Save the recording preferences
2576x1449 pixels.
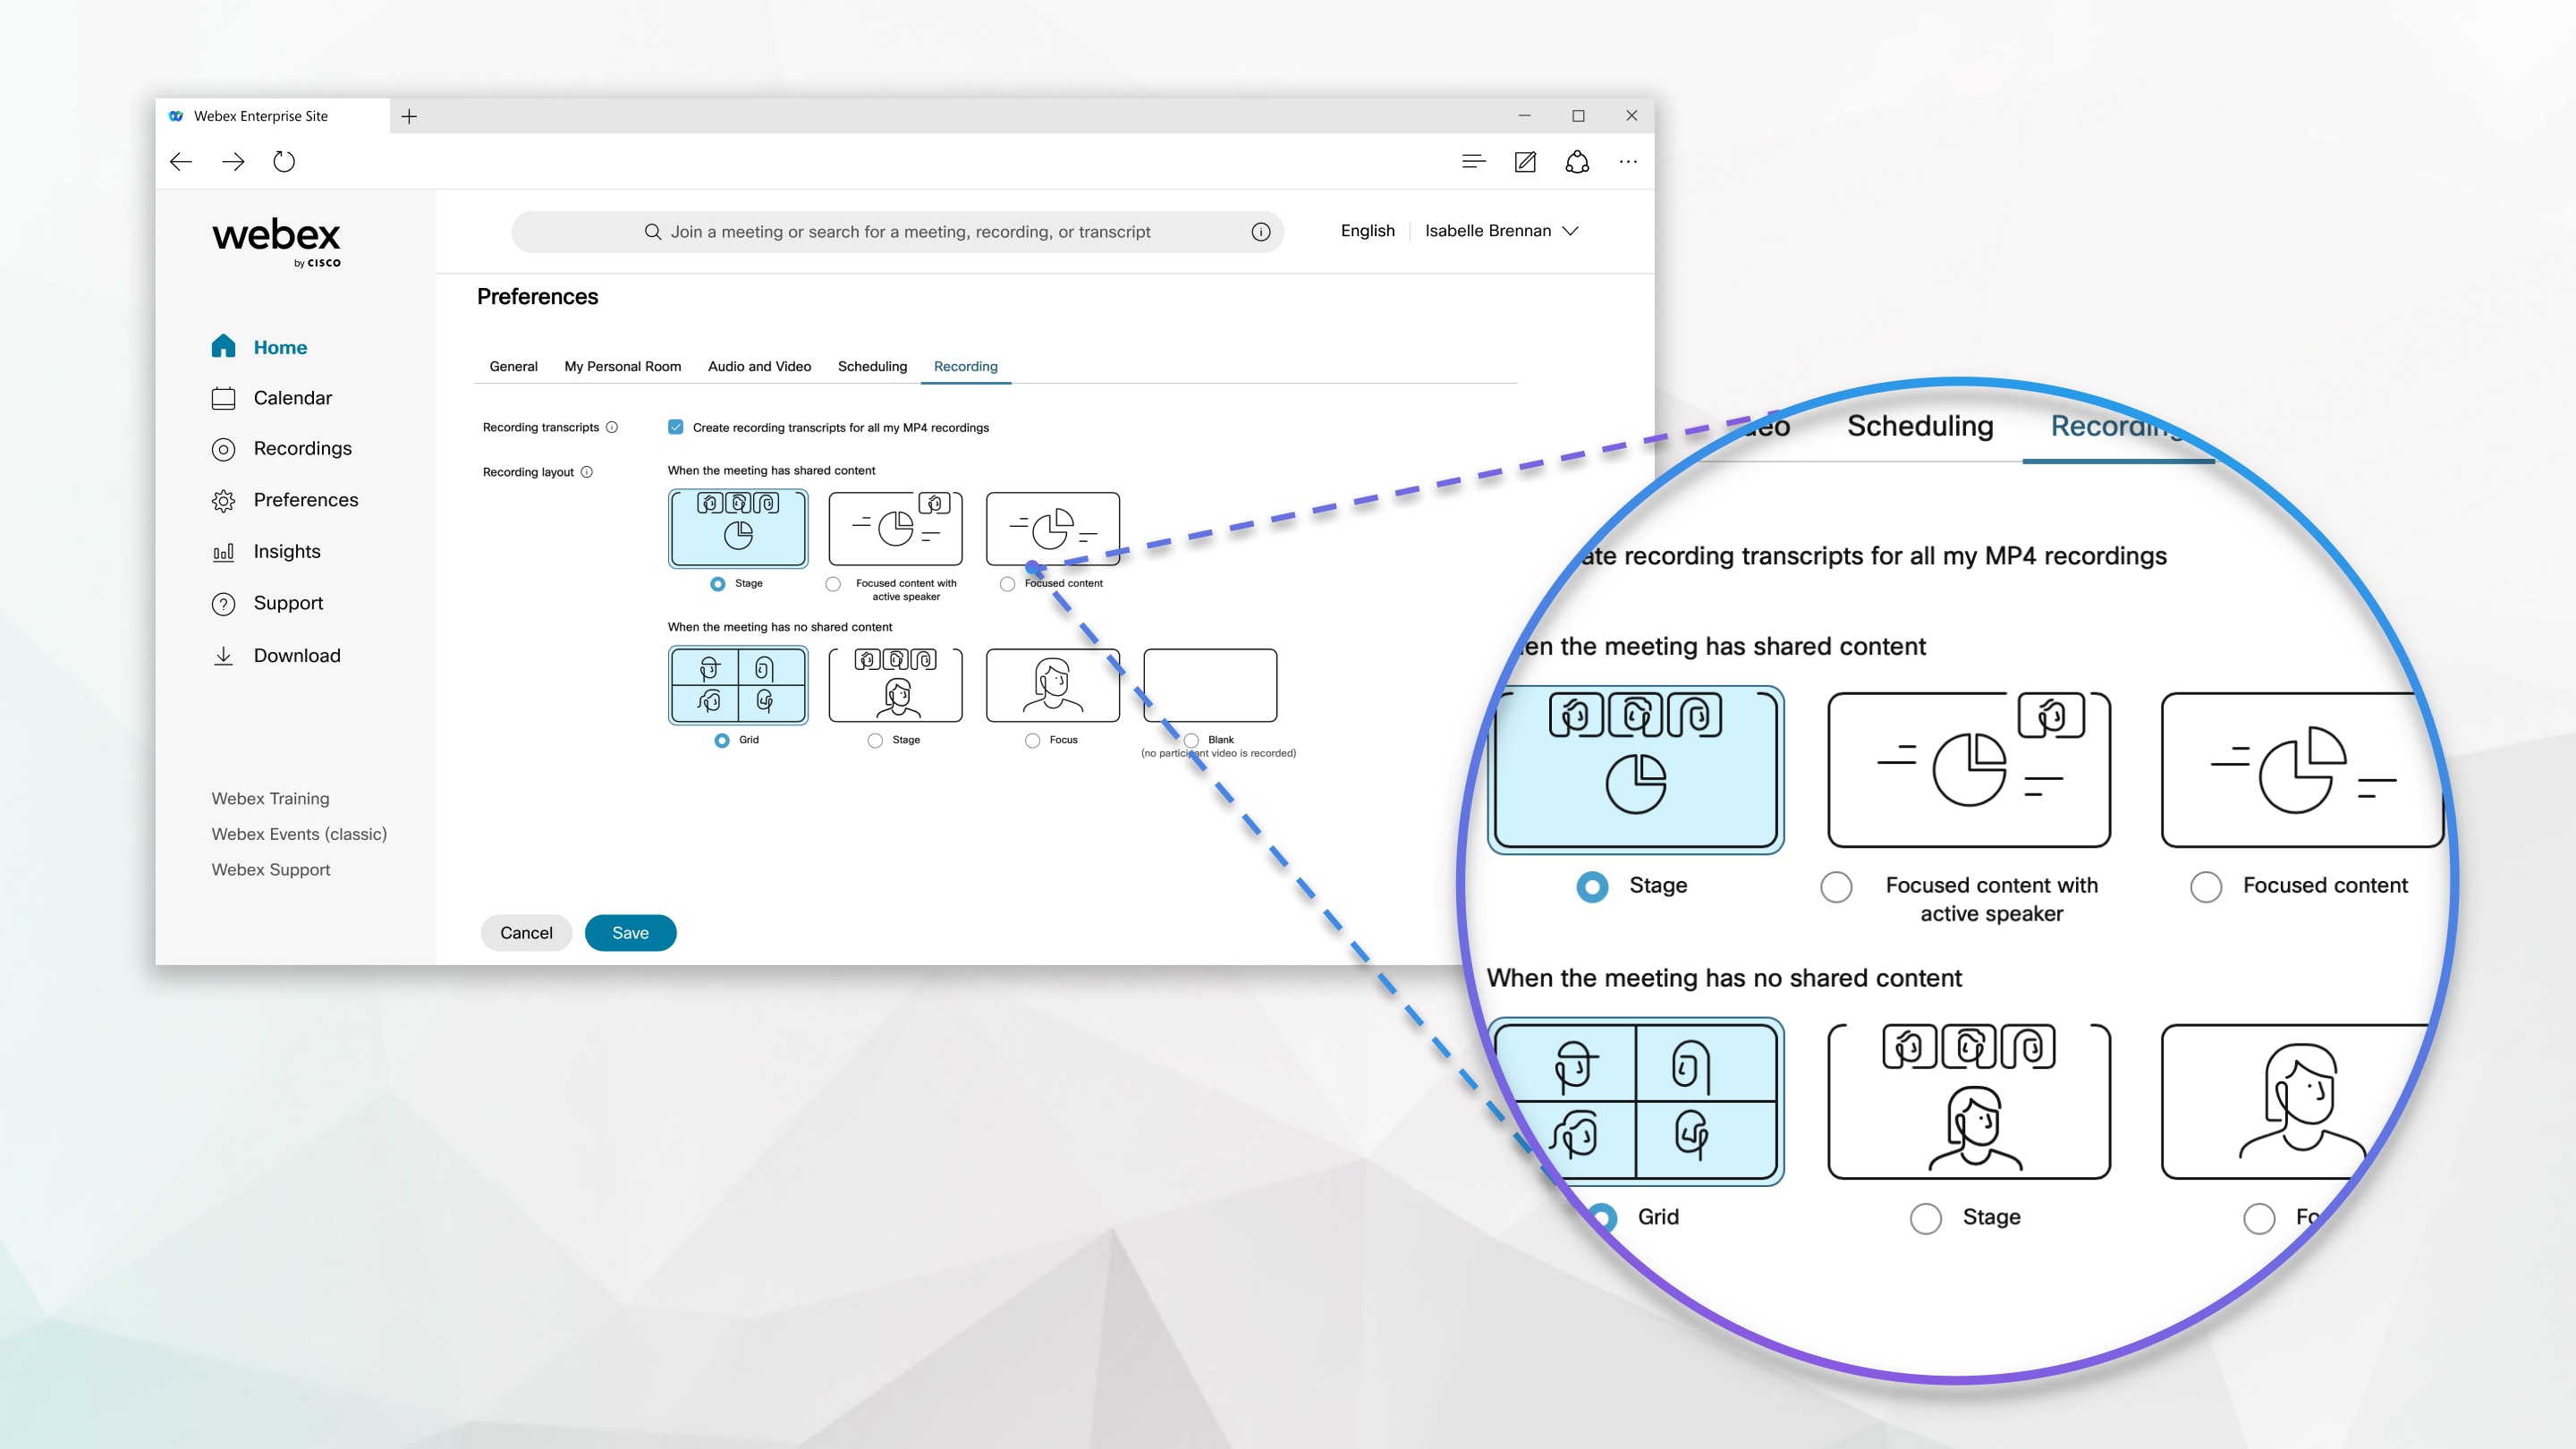click(x=630, y=932)
